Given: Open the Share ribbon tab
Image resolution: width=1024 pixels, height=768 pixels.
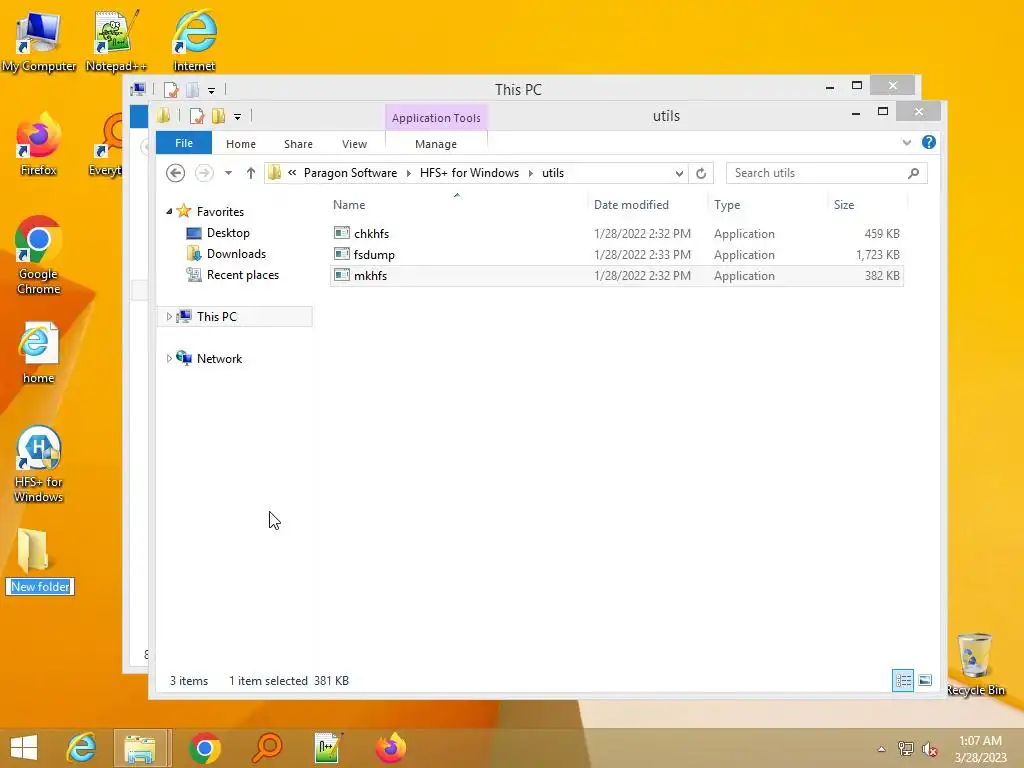Looking at the screenshot, I should pos(298,144).
